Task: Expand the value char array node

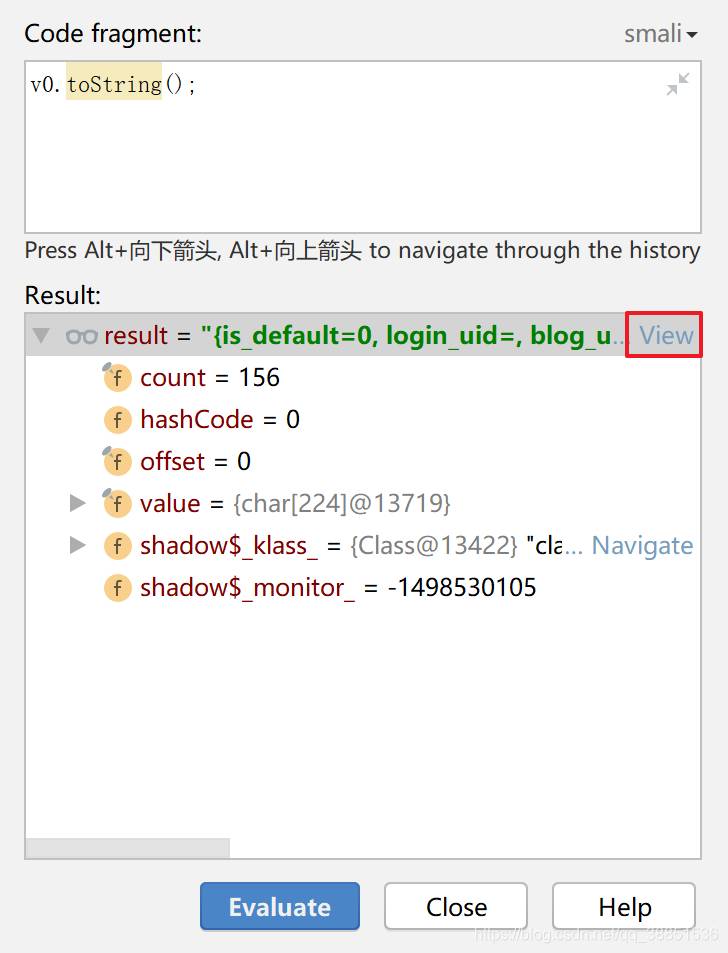Action: click(x=77, y=503)
